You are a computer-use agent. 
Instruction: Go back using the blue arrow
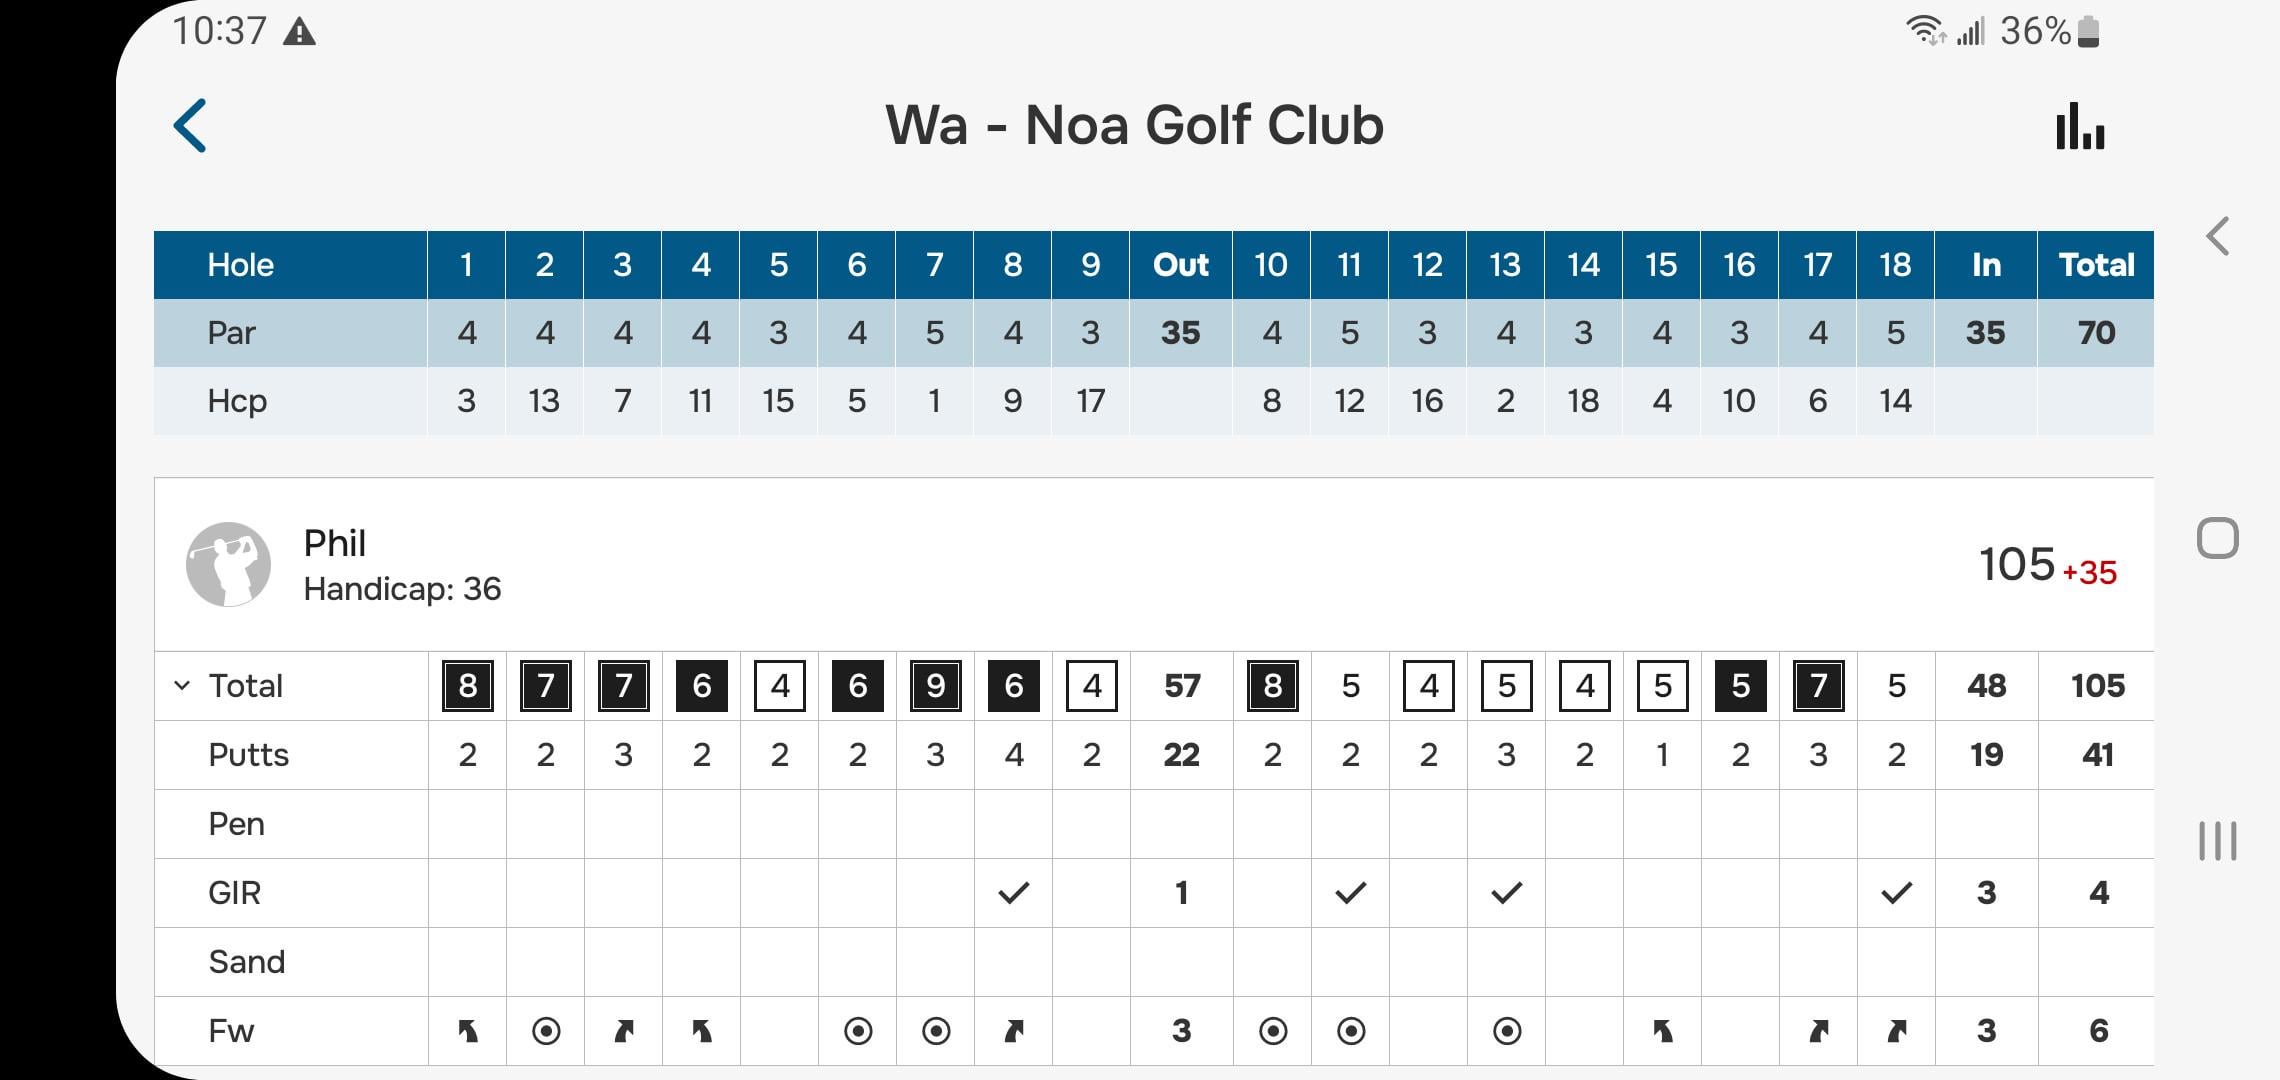190,126
